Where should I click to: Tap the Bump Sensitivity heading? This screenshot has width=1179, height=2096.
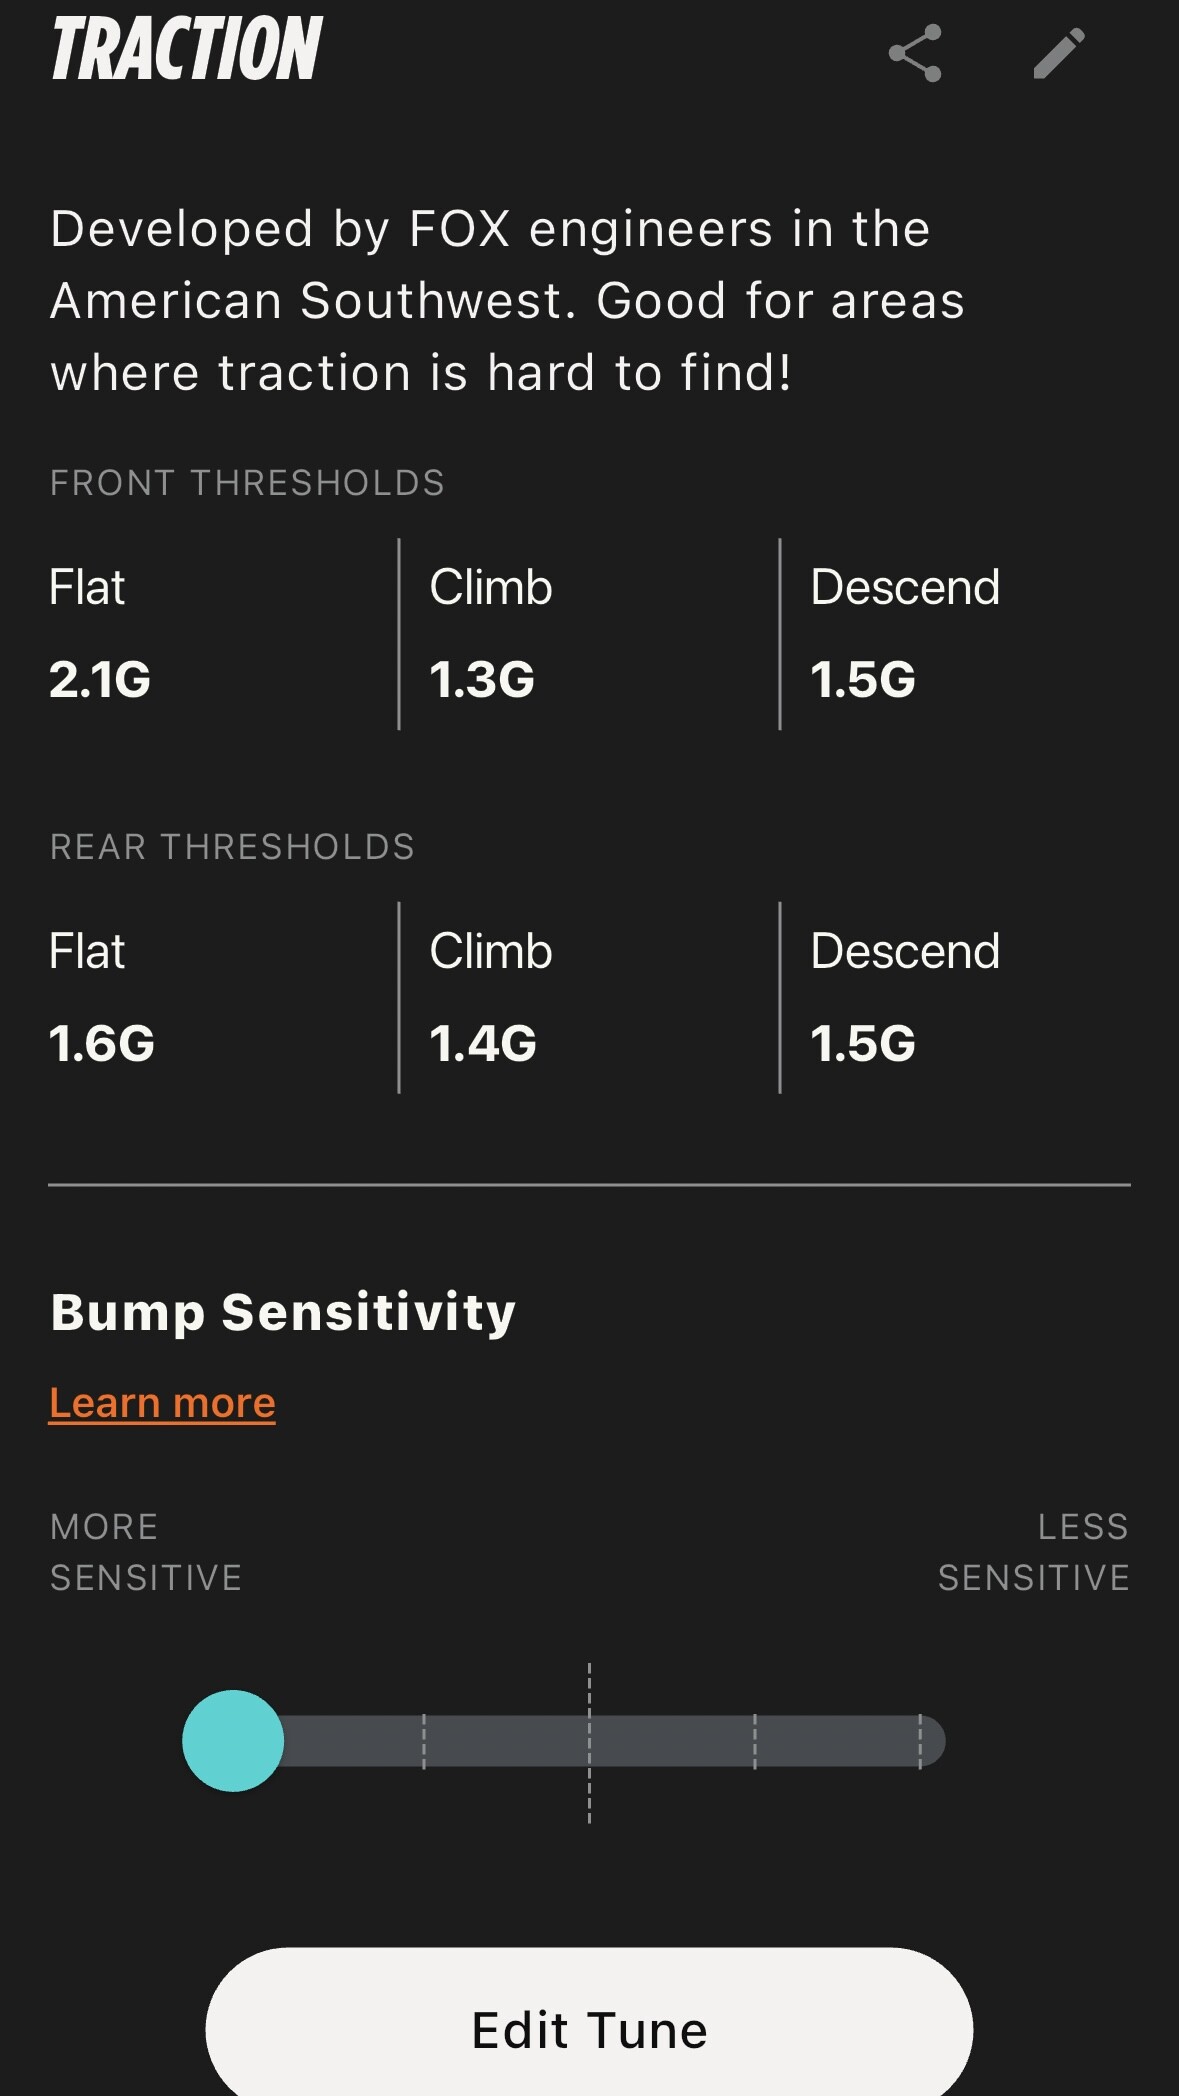click(x=283, y=1312)
